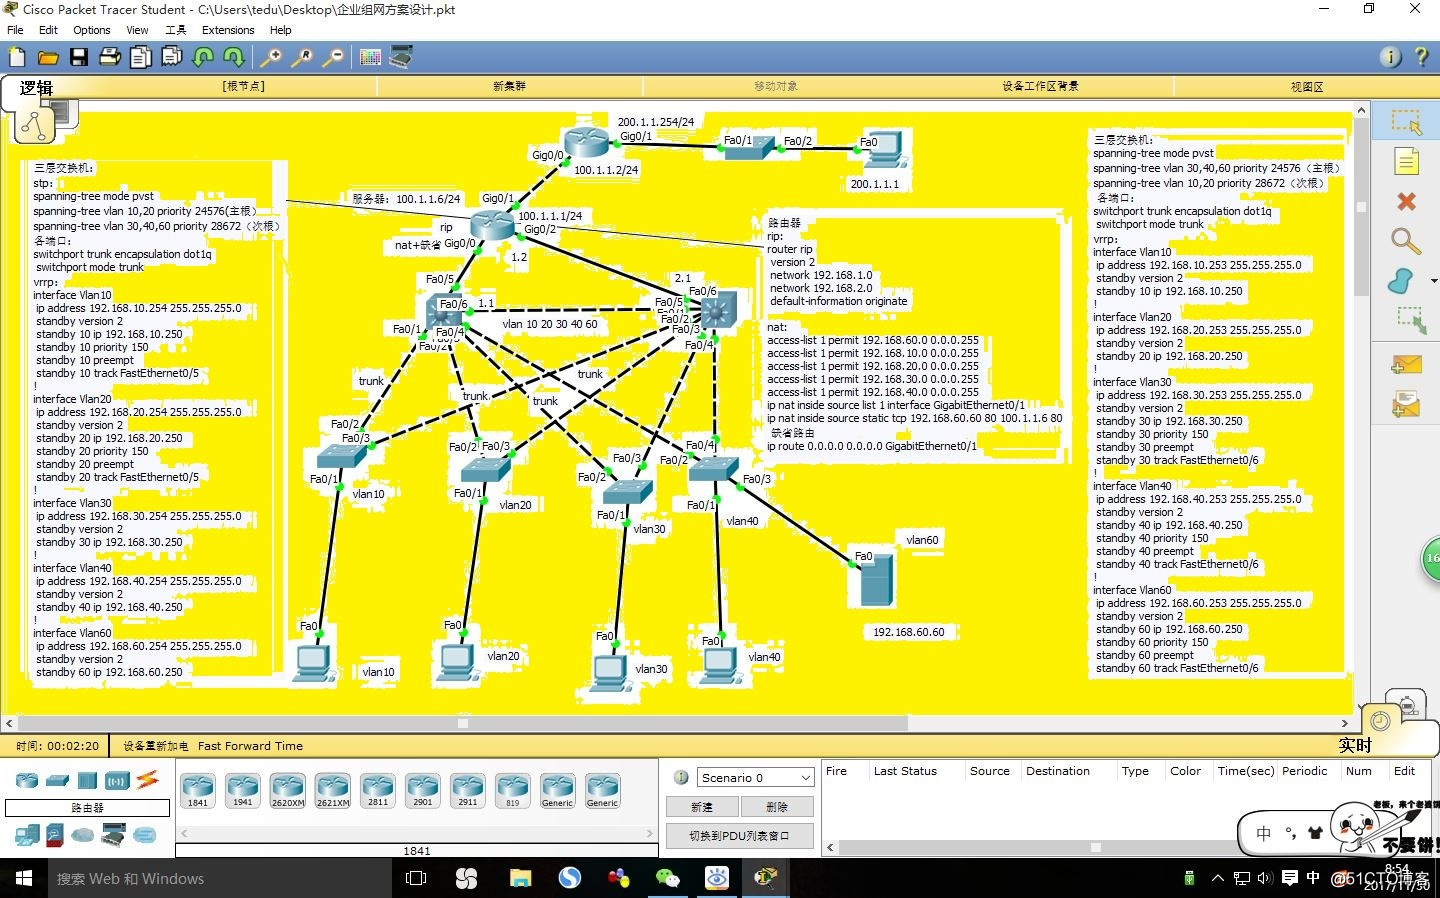Select the WAN Emulation cloud category
1440x898 pixels.
pos(83,834)
